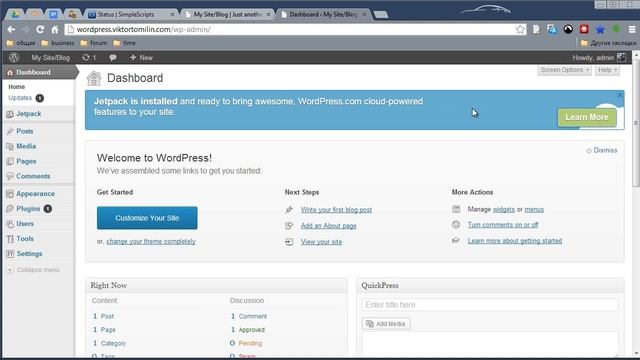Image resolution: width=640 pixels, height=360 pixels.
Task: Click the Customize Your Site button
Action: pyautogui.click(x=147, y=218)
